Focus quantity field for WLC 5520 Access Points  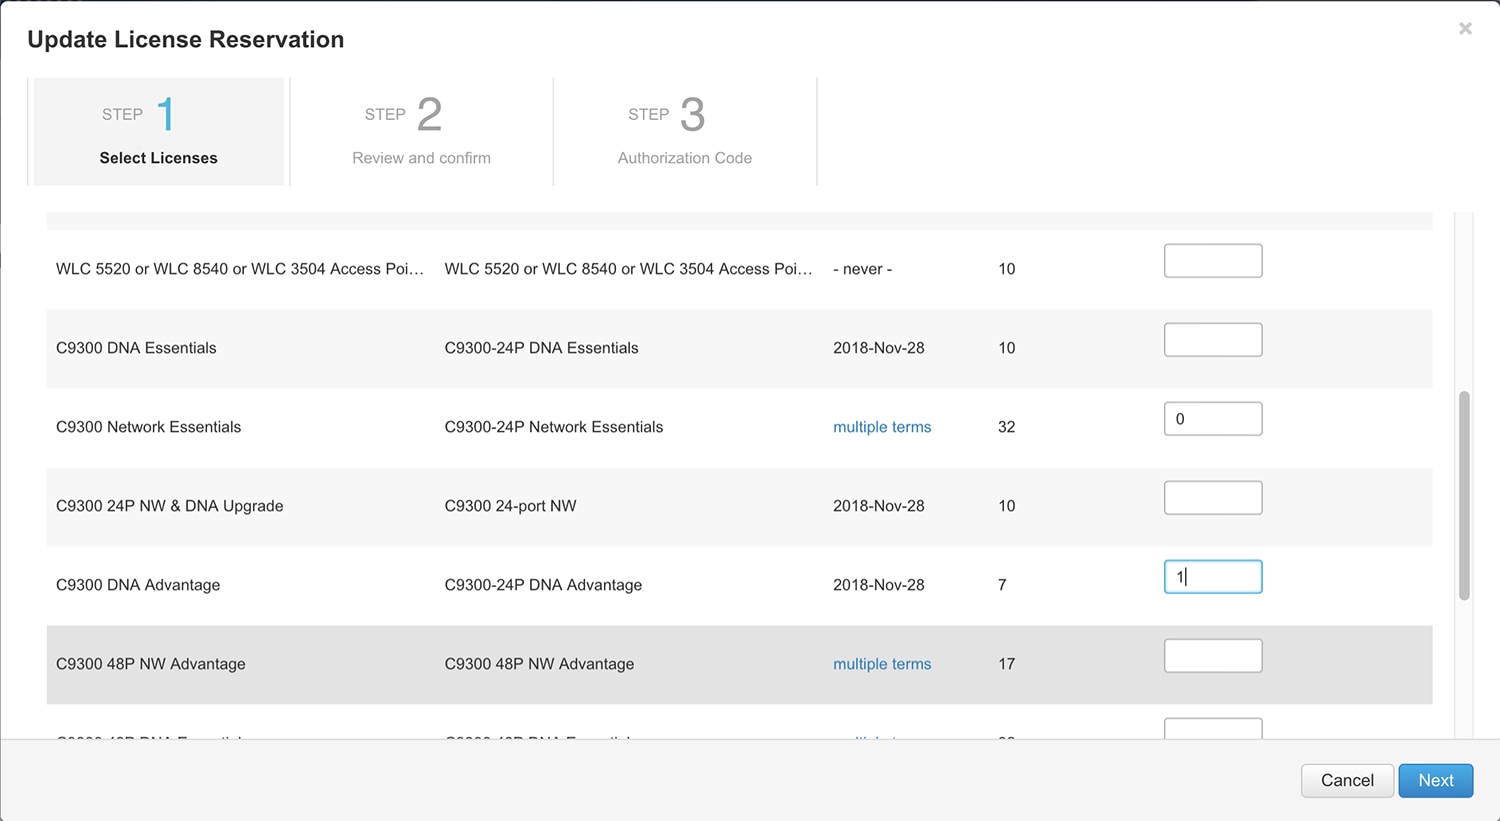(x=1213, y=261)
